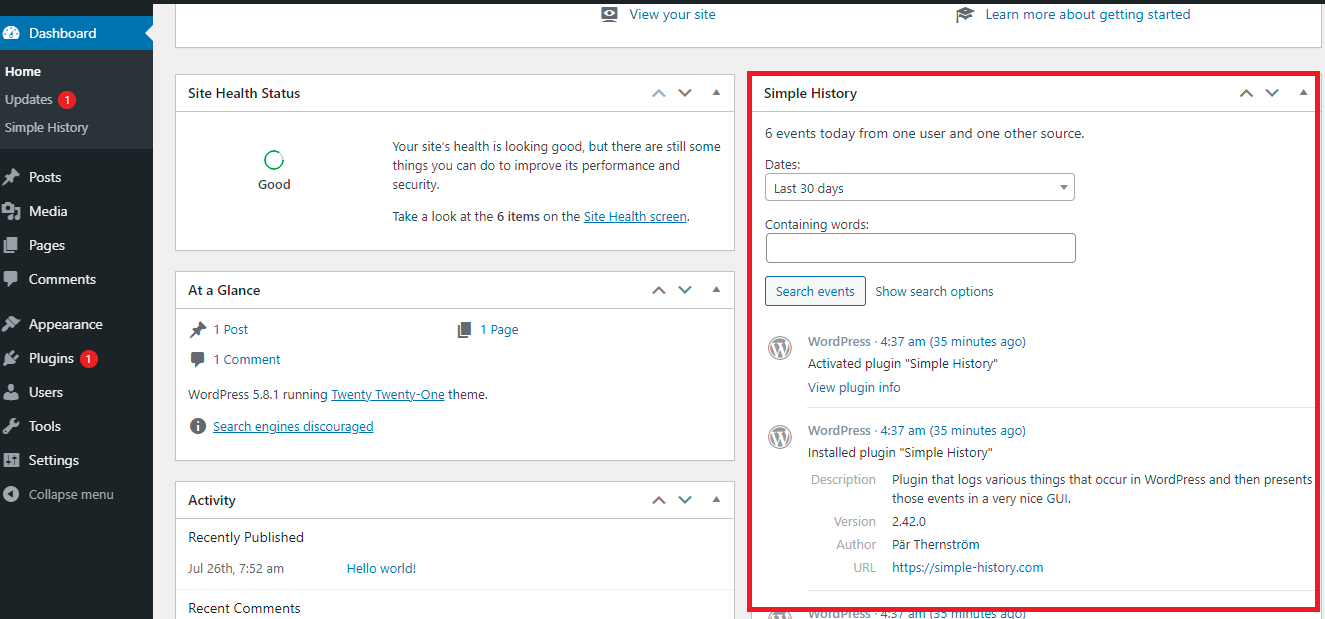
Task: Open the Hello world! post link
Action: click(381, 568)
